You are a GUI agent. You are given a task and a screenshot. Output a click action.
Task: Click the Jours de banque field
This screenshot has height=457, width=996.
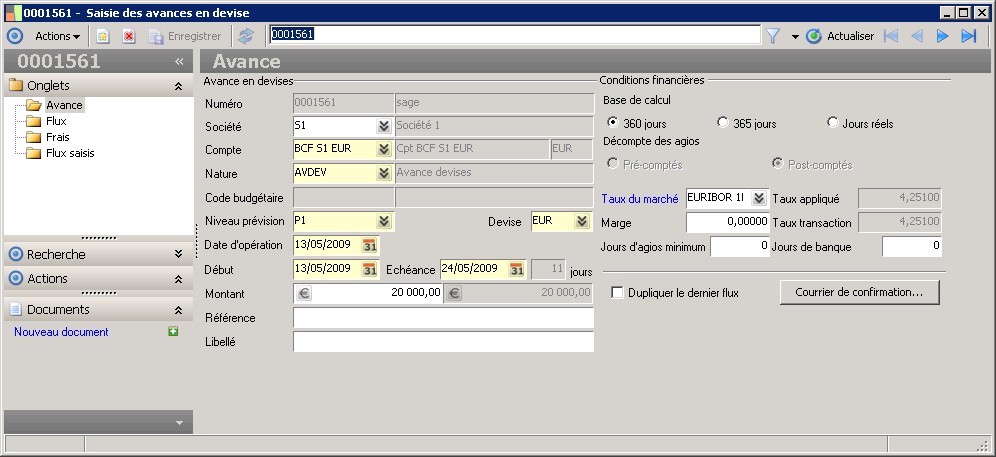coord(912,247)
